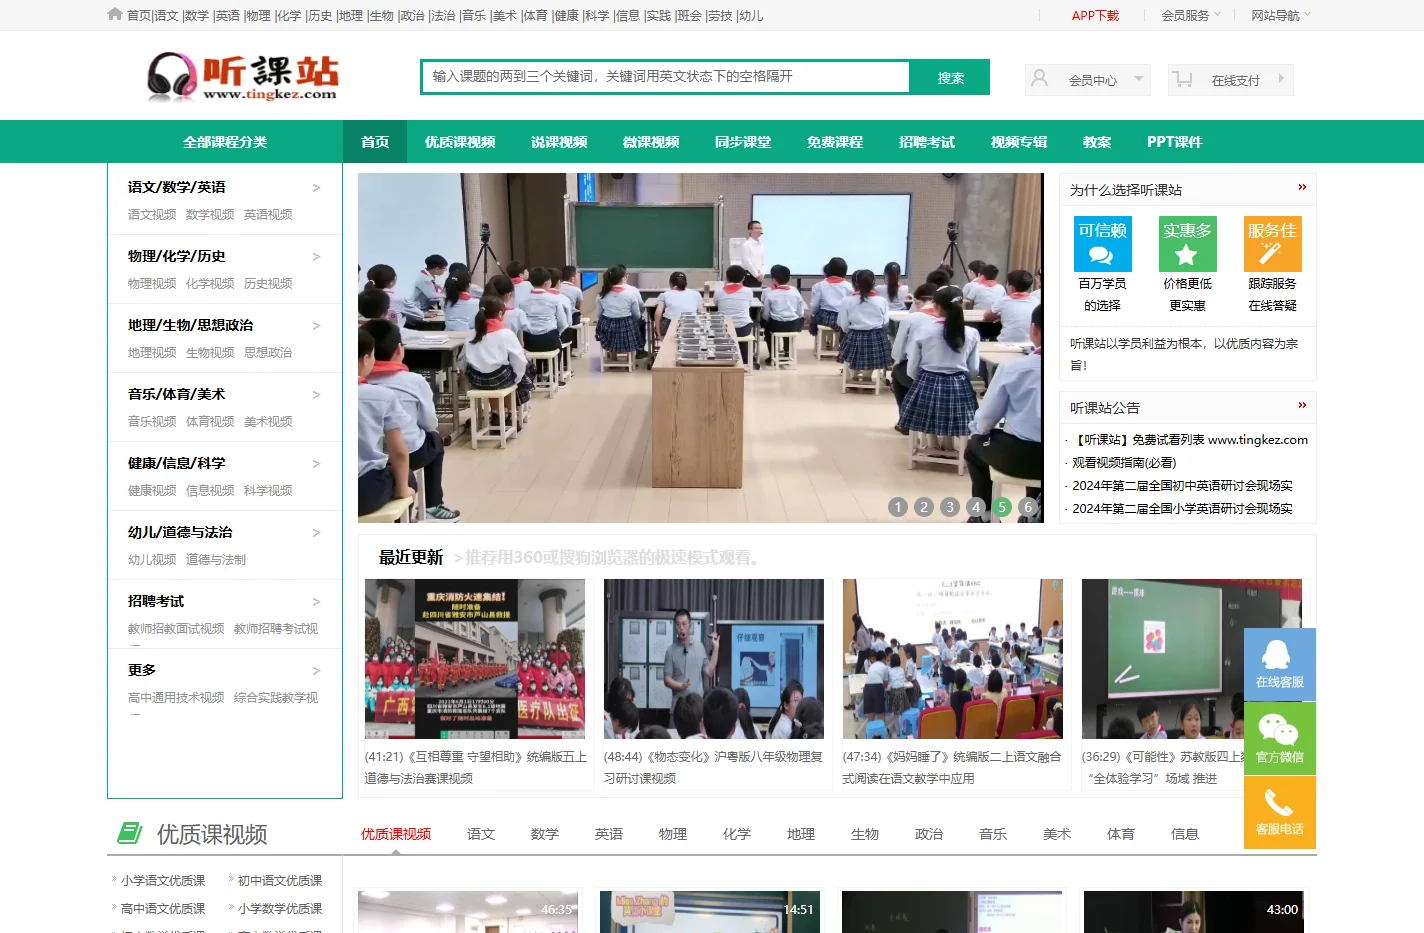Click the 教师招教面试视频 sidebar link
1424x933 pixels.
click(x=176, y=629)
